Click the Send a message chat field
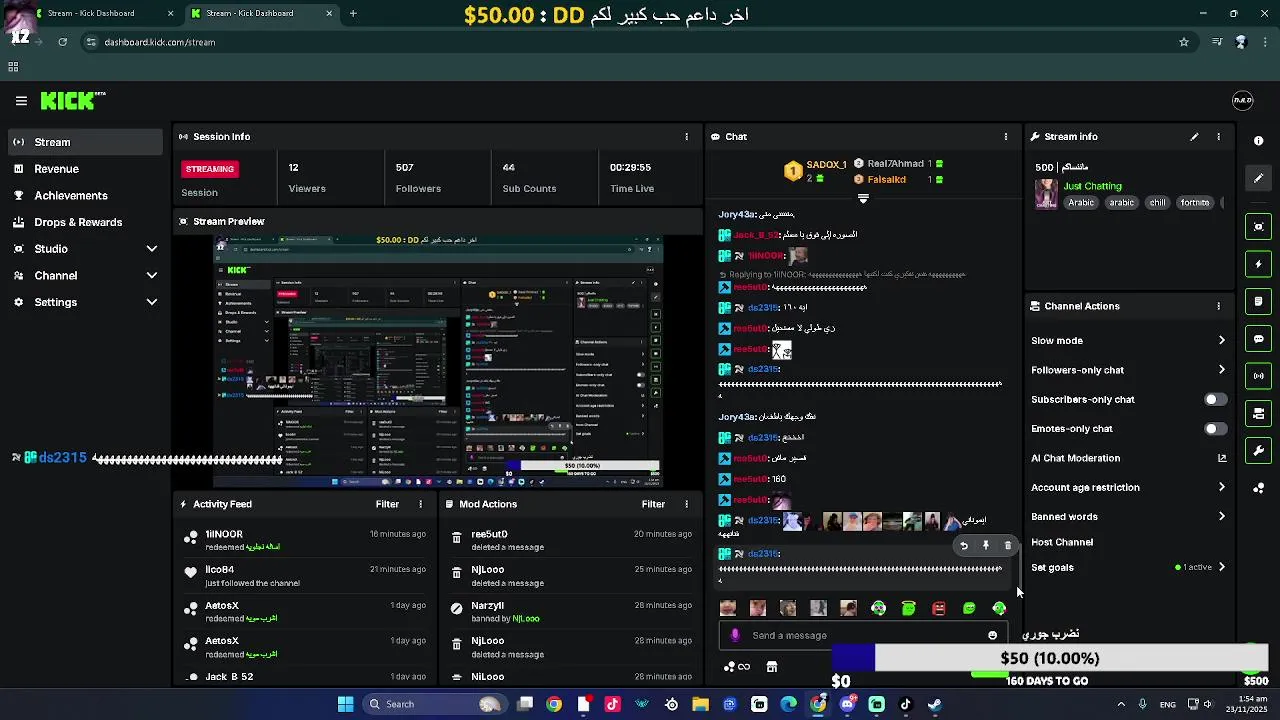 [863, 635]
